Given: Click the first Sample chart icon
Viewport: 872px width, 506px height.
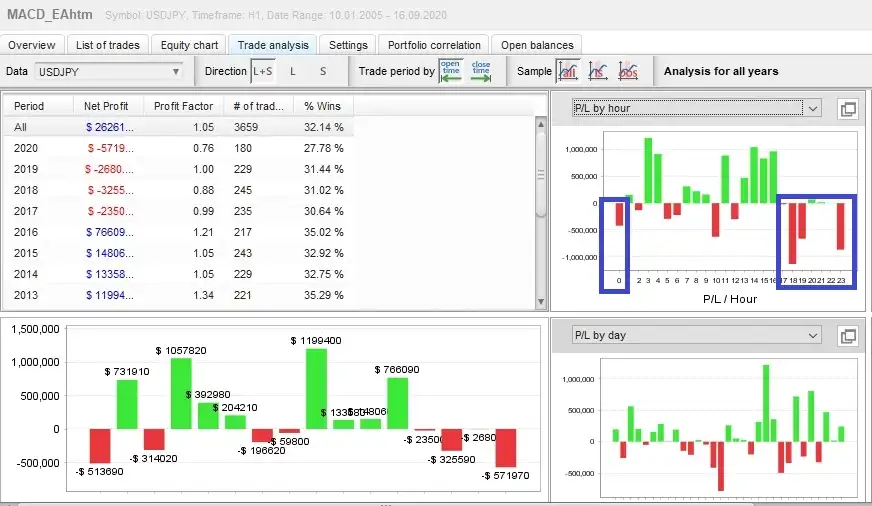Looking at the screenshot, I should click(x=568, y=71).
